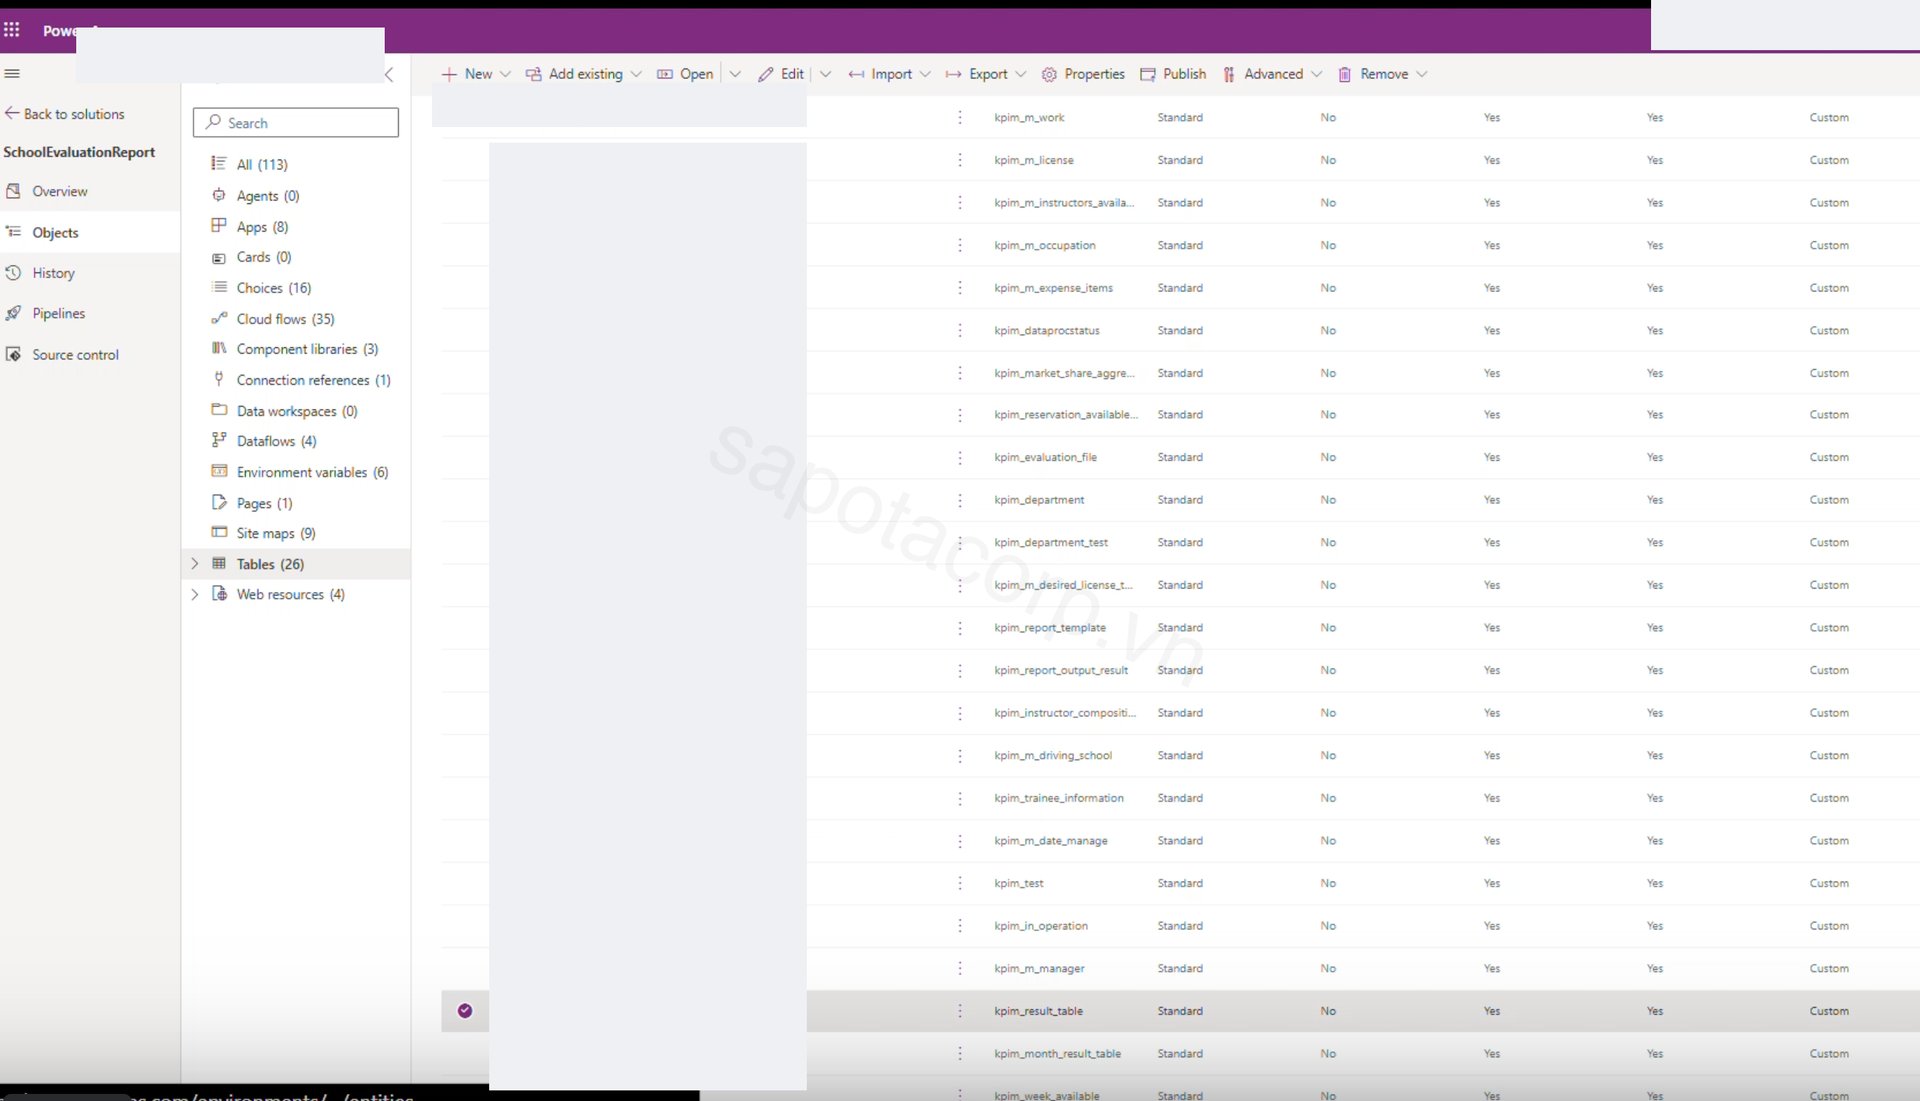Click the Cards icon
Viewport: 1920px width, 1101px height.
pyautogui.click(x=219, y=257)
